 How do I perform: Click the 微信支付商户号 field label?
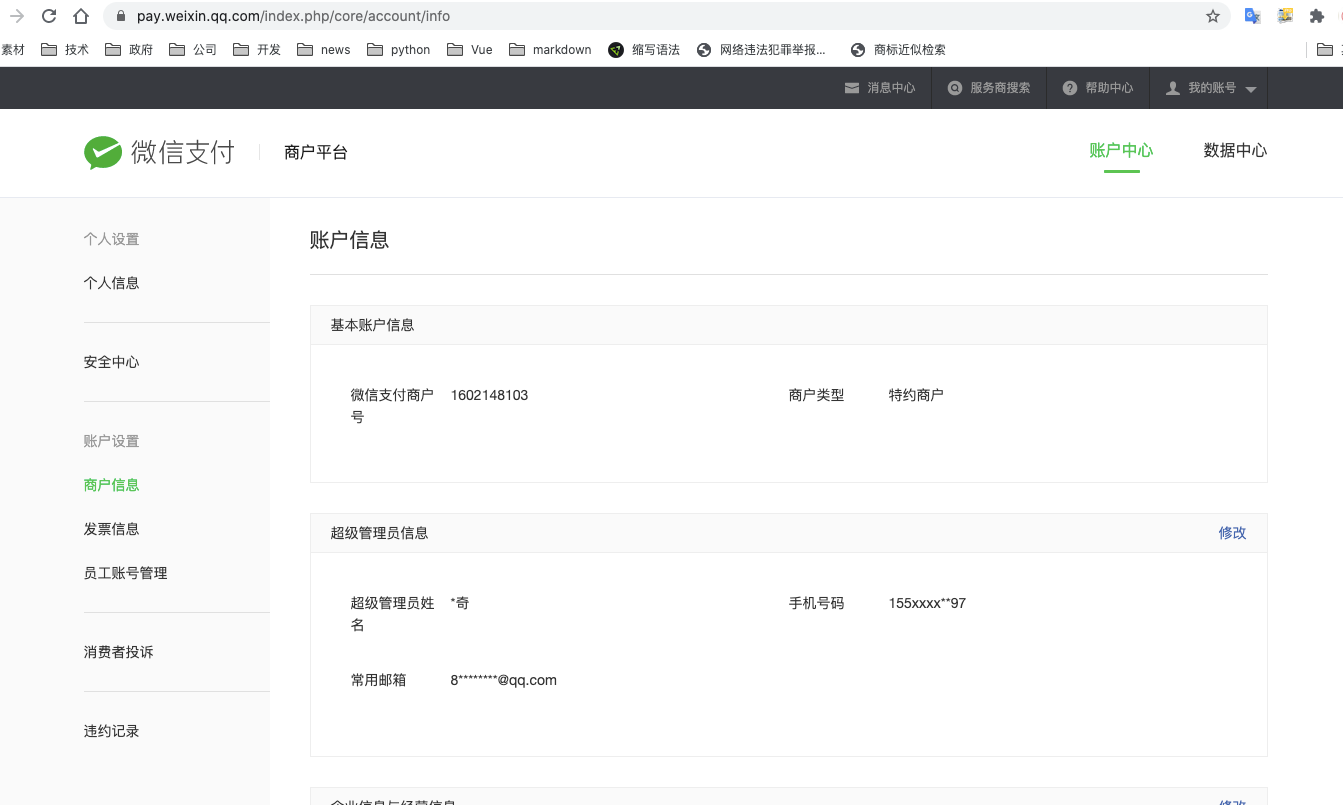pyautogui.click(x=392, y=406)
